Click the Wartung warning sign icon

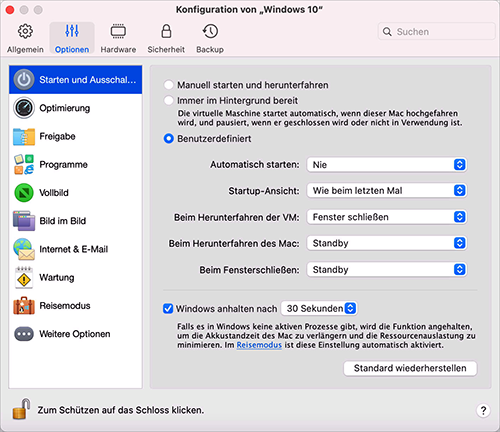point(24,277)
